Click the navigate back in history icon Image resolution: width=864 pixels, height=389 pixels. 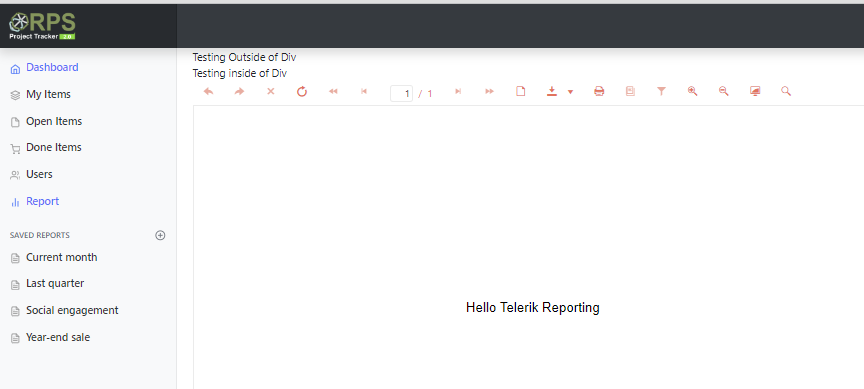pyautogui.click(x=208, y=91)
